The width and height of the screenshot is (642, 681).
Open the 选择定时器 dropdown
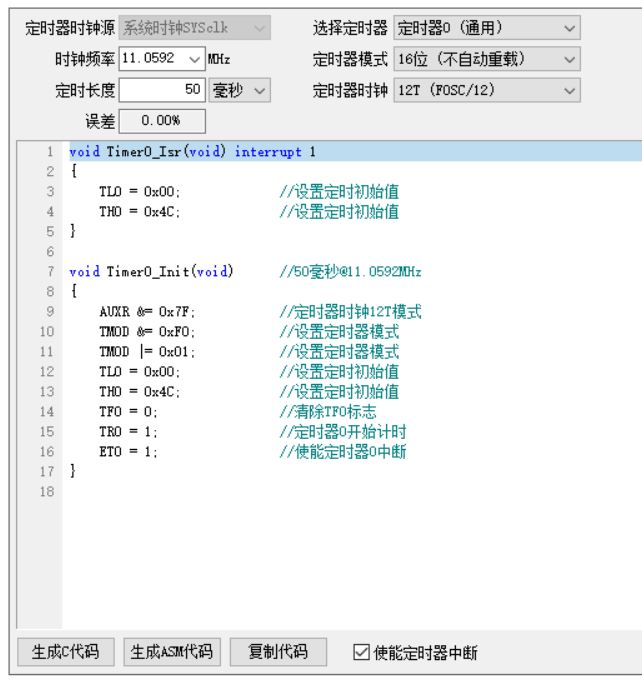pyautogui.click(x=487, y=28)
